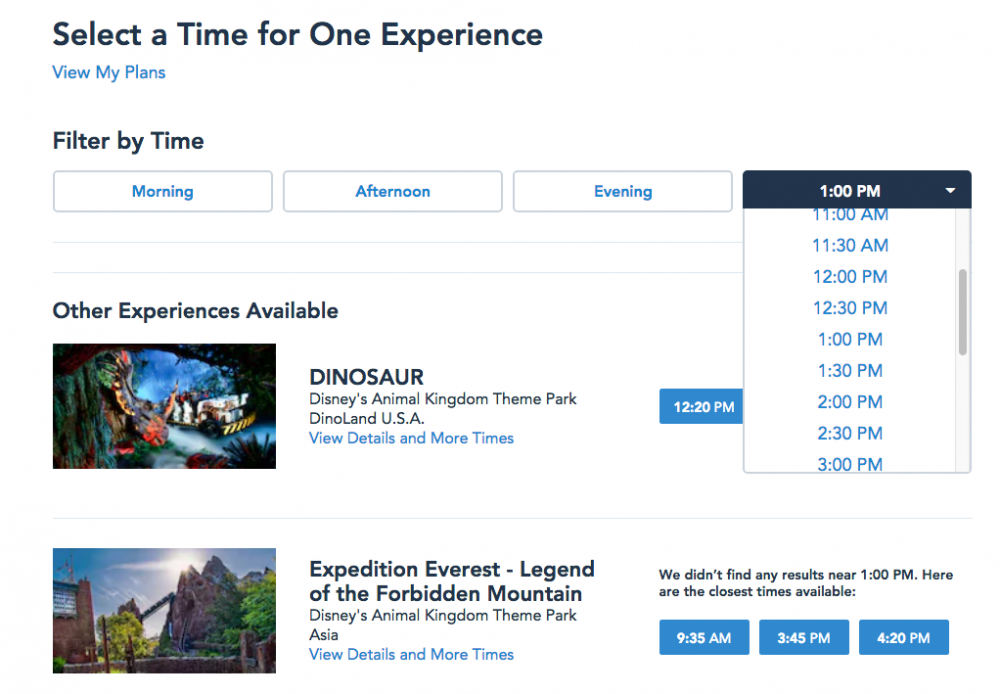Select 1:00 PM in the dropdown list
Image resolution: width=1000 pixels, height=694 pixels.
tap(850, 339)
